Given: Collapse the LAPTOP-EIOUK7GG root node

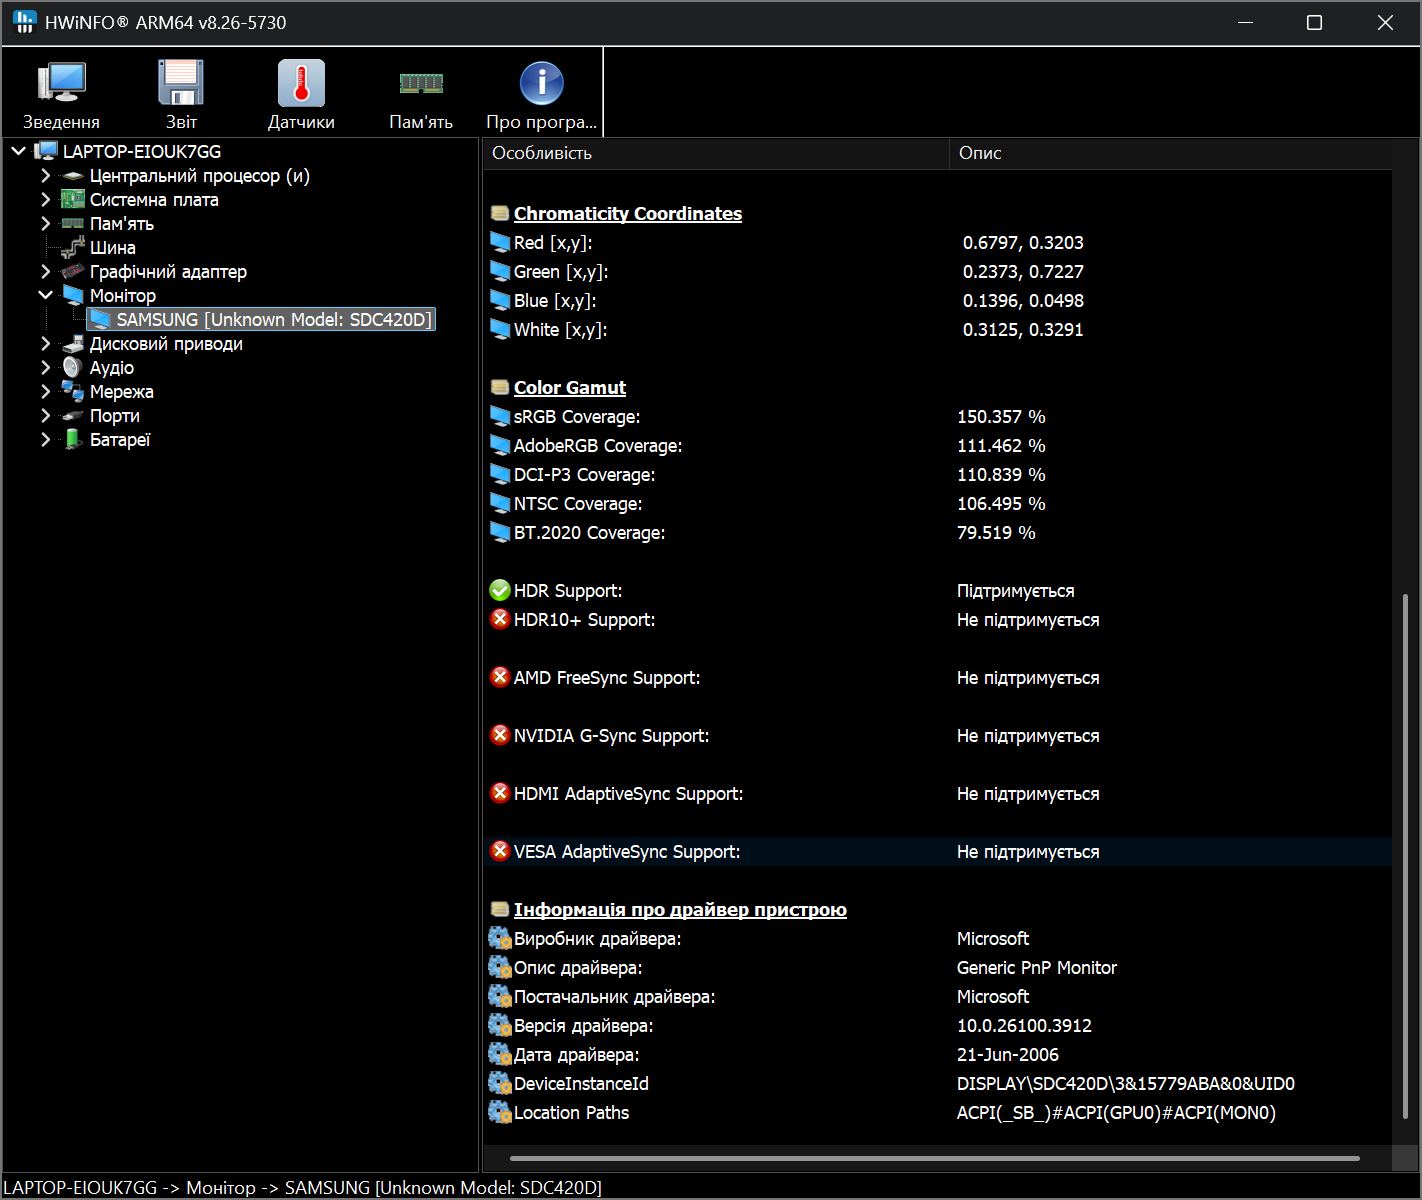Looking at the screenshot, I should [x=19, y=151].
